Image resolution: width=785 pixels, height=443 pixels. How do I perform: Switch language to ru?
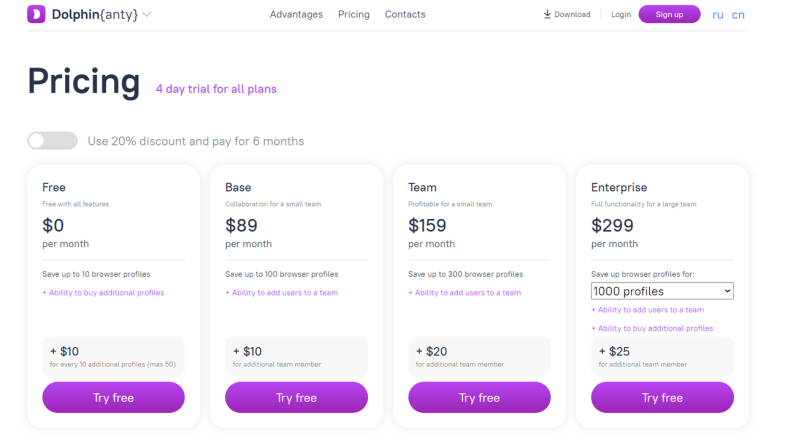point(718,15)
